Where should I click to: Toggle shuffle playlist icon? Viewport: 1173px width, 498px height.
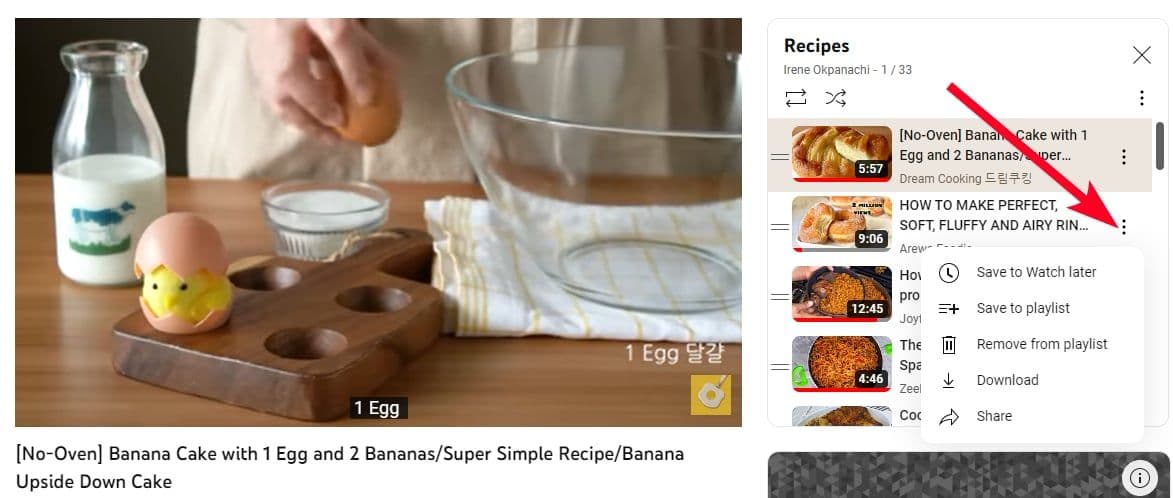click(x=836, y=98)
